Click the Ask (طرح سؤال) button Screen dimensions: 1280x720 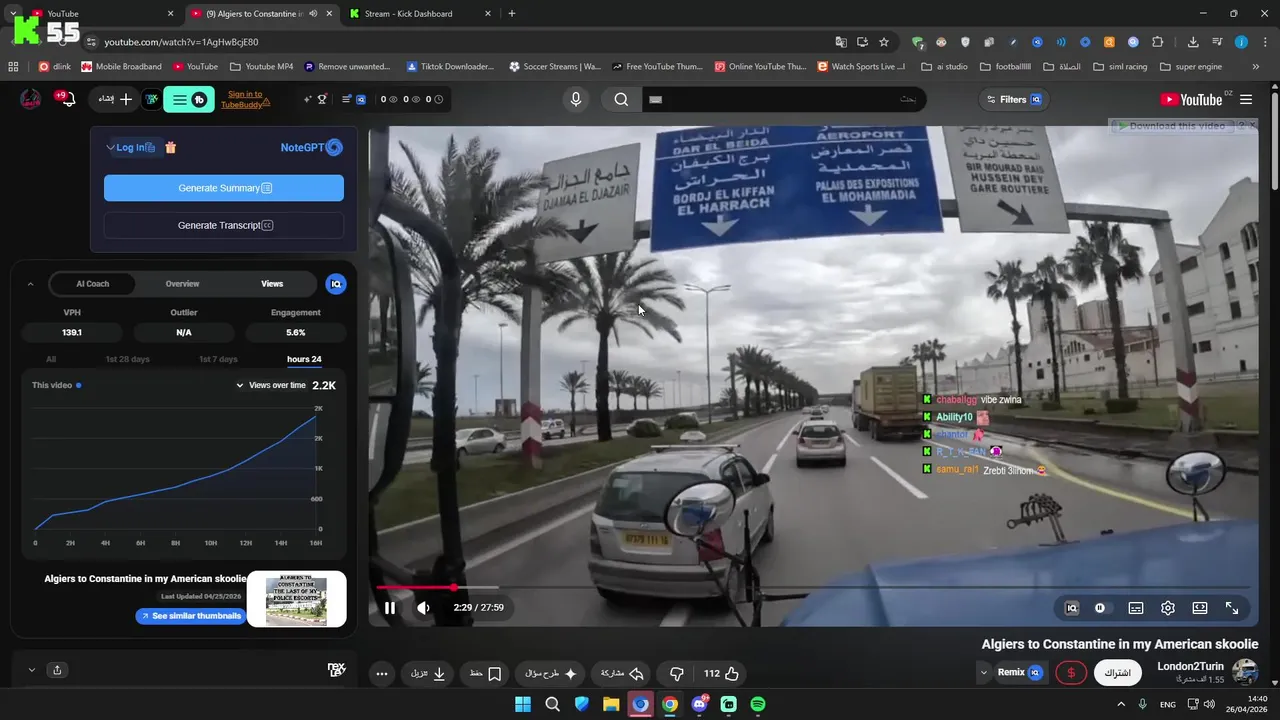click(551, 674)
